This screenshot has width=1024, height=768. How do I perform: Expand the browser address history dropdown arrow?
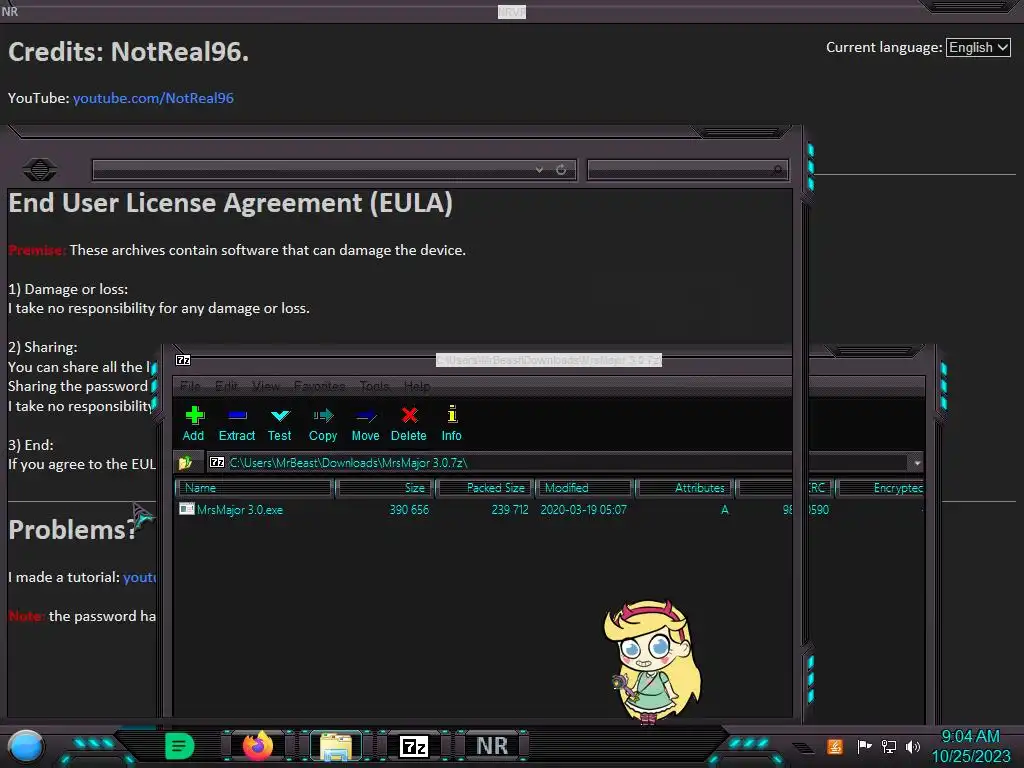point(539,170)
